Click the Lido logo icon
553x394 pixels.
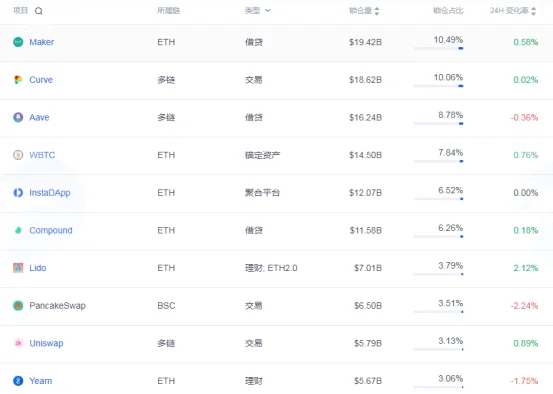tap(18, 268)
